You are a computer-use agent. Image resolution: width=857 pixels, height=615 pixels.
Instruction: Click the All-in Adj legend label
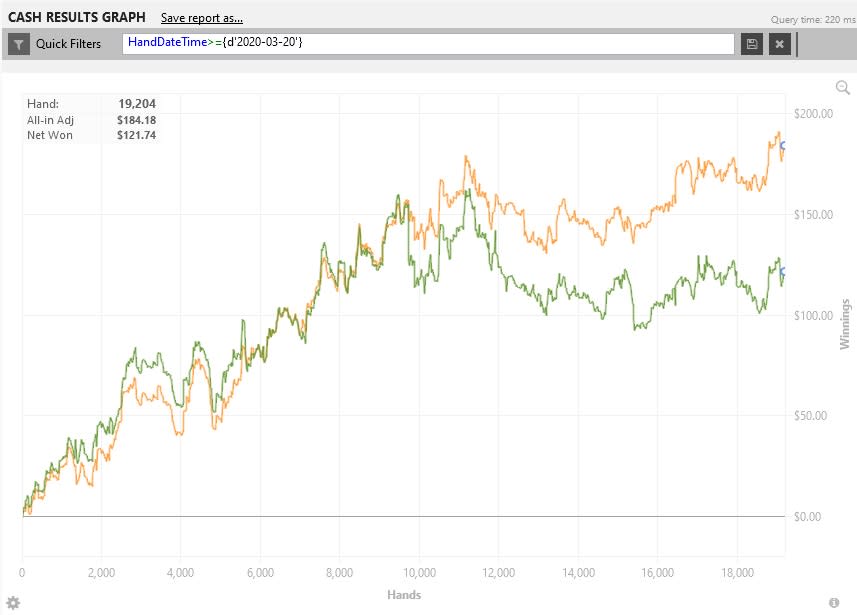tap(50, 120)
